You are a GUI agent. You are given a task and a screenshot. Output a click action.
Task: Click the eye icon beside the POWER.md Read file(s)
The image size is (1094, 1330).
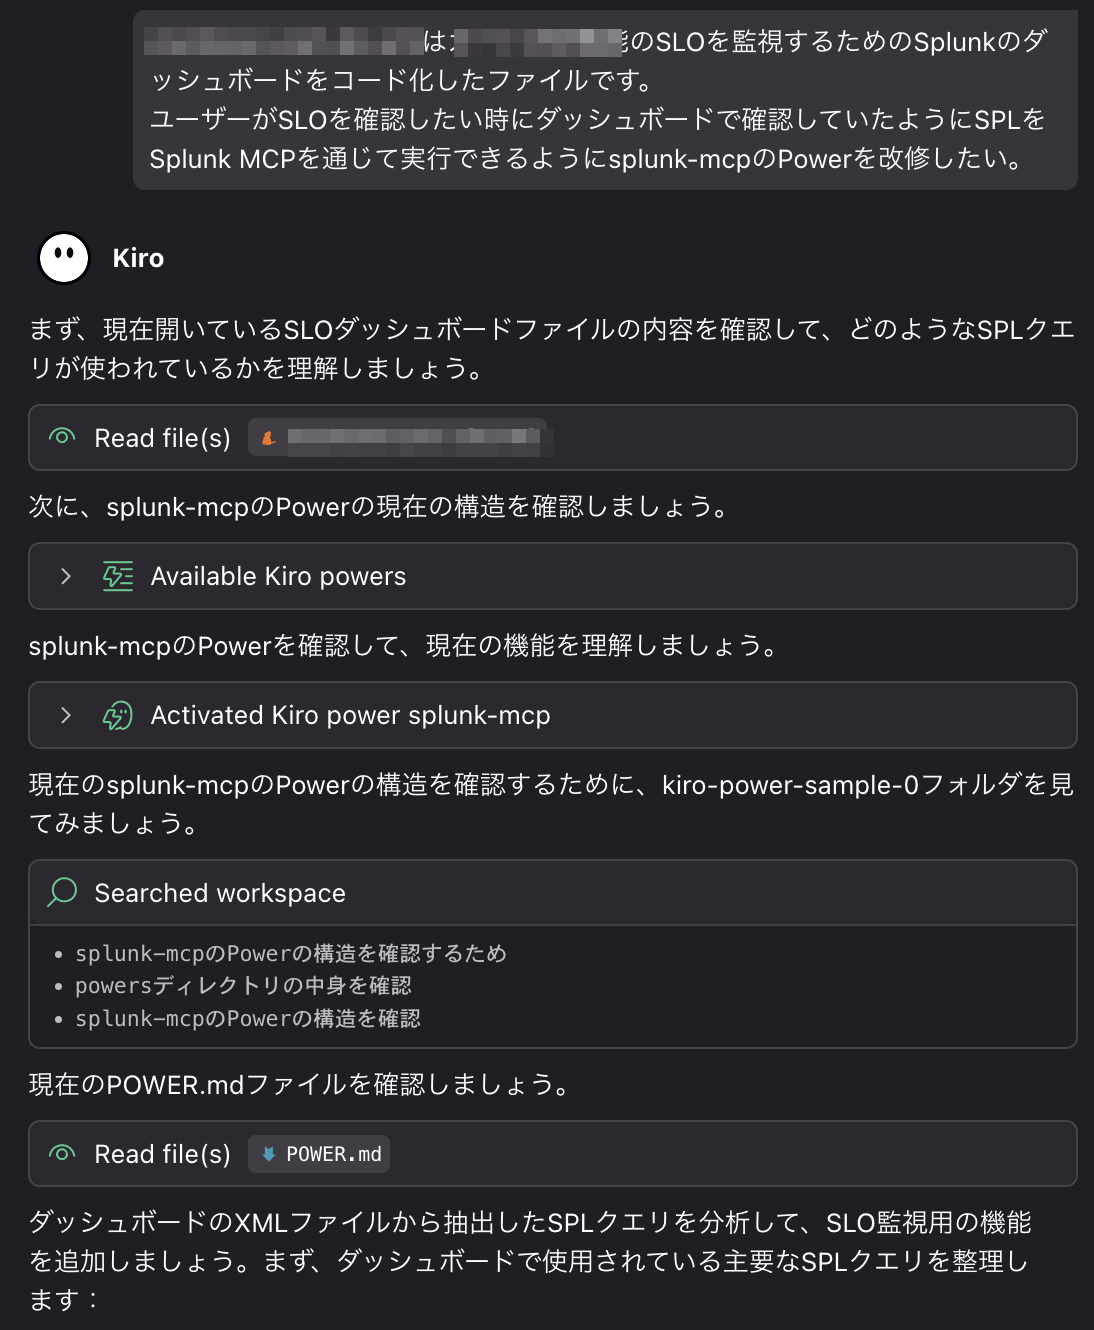point(60,1153)
